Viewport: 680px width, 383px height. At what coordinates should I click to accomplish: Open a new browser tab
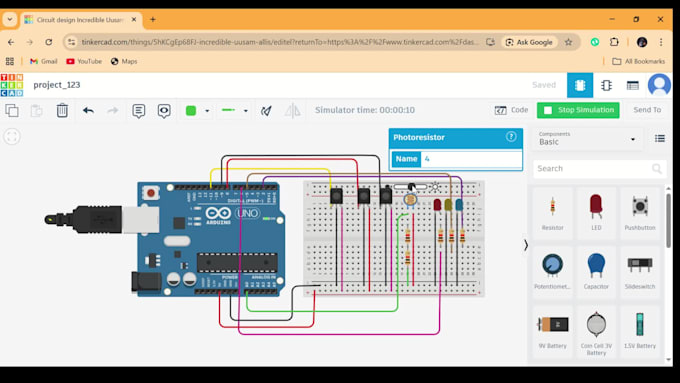pos(153,20)
